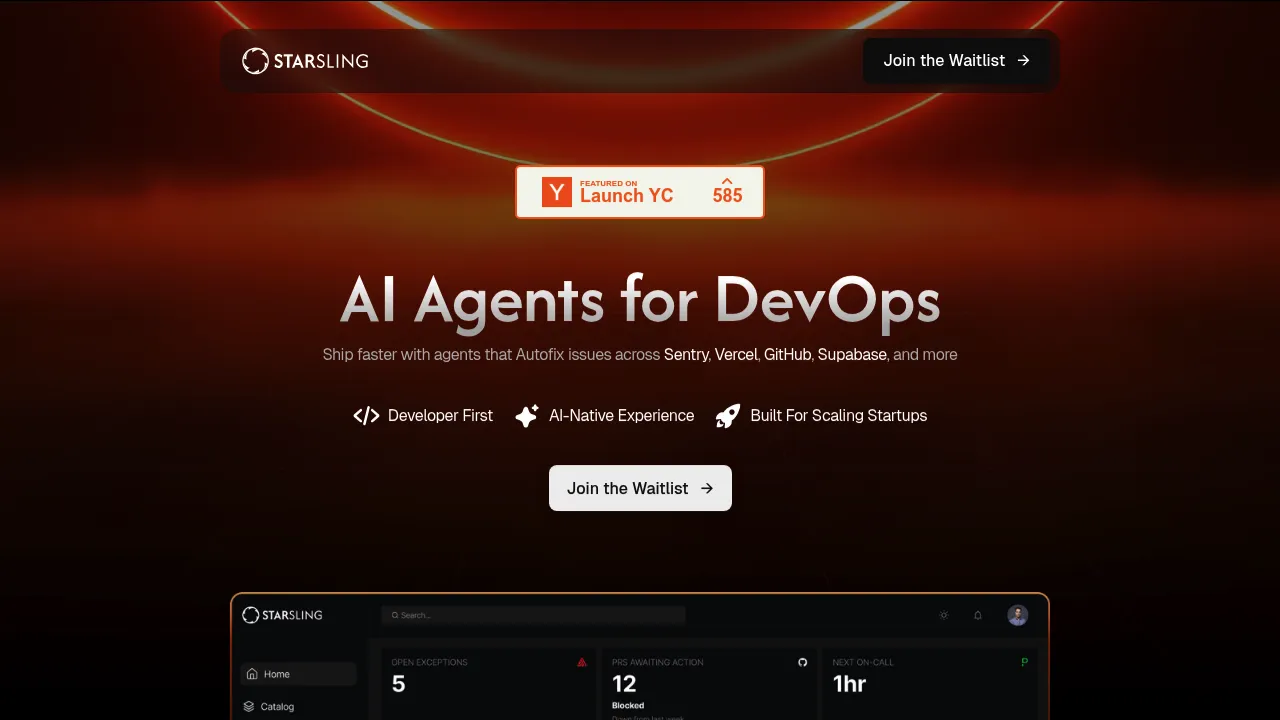
Task: Click the Built For Scaling Startups label
Action: point(839,416)
